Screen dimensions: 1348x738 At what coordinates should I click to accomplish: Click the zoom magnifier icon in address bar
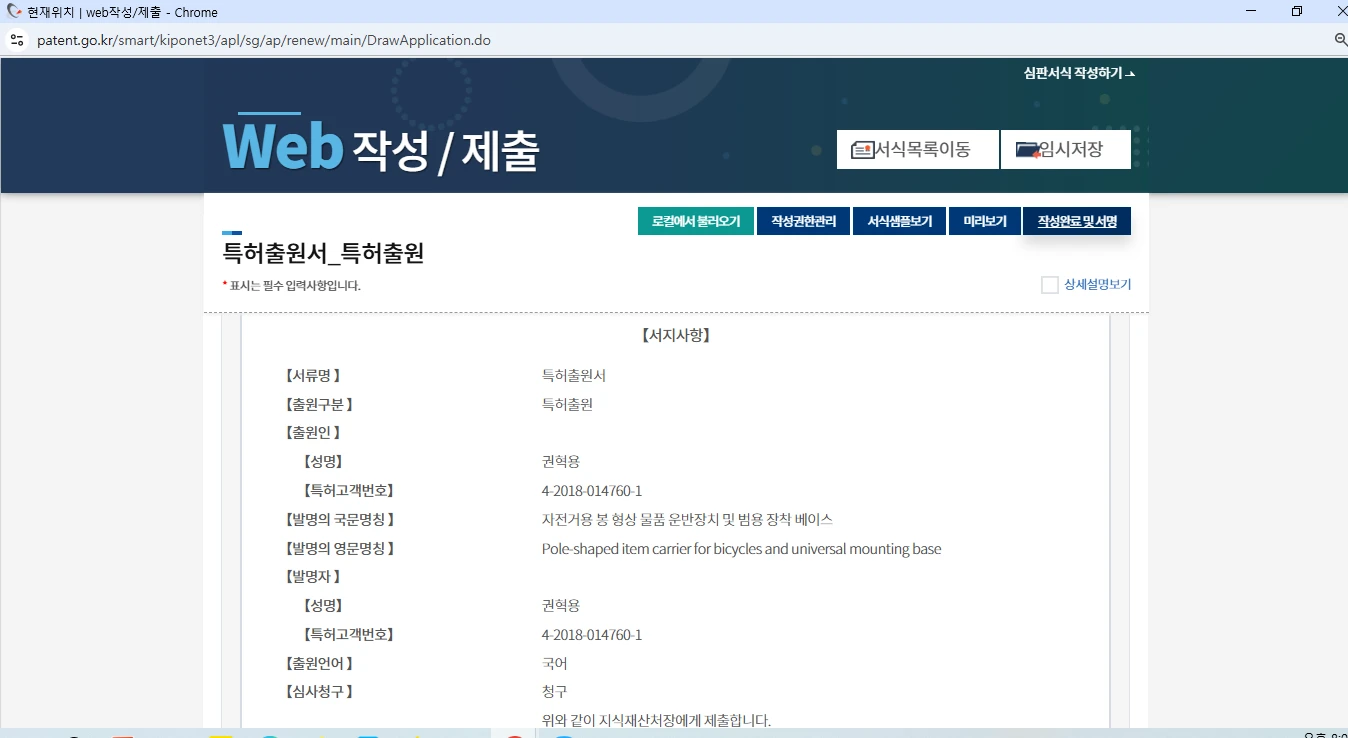click(x=1341, y=40)
